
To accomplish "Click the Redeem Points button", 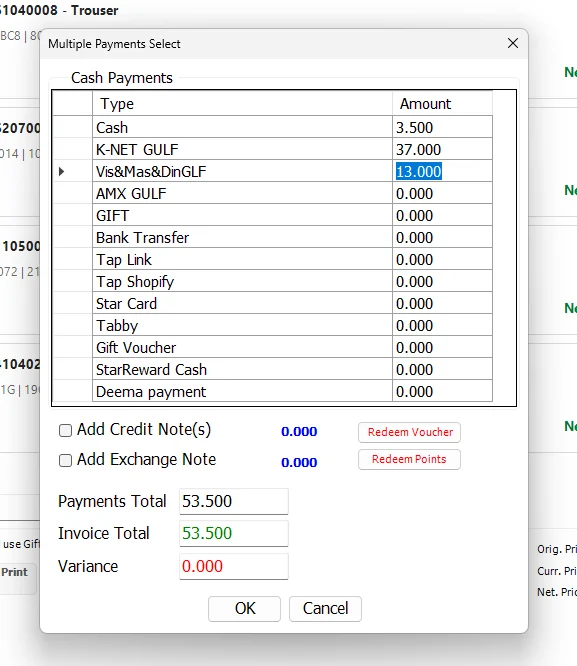I will [x=409, y=460].
